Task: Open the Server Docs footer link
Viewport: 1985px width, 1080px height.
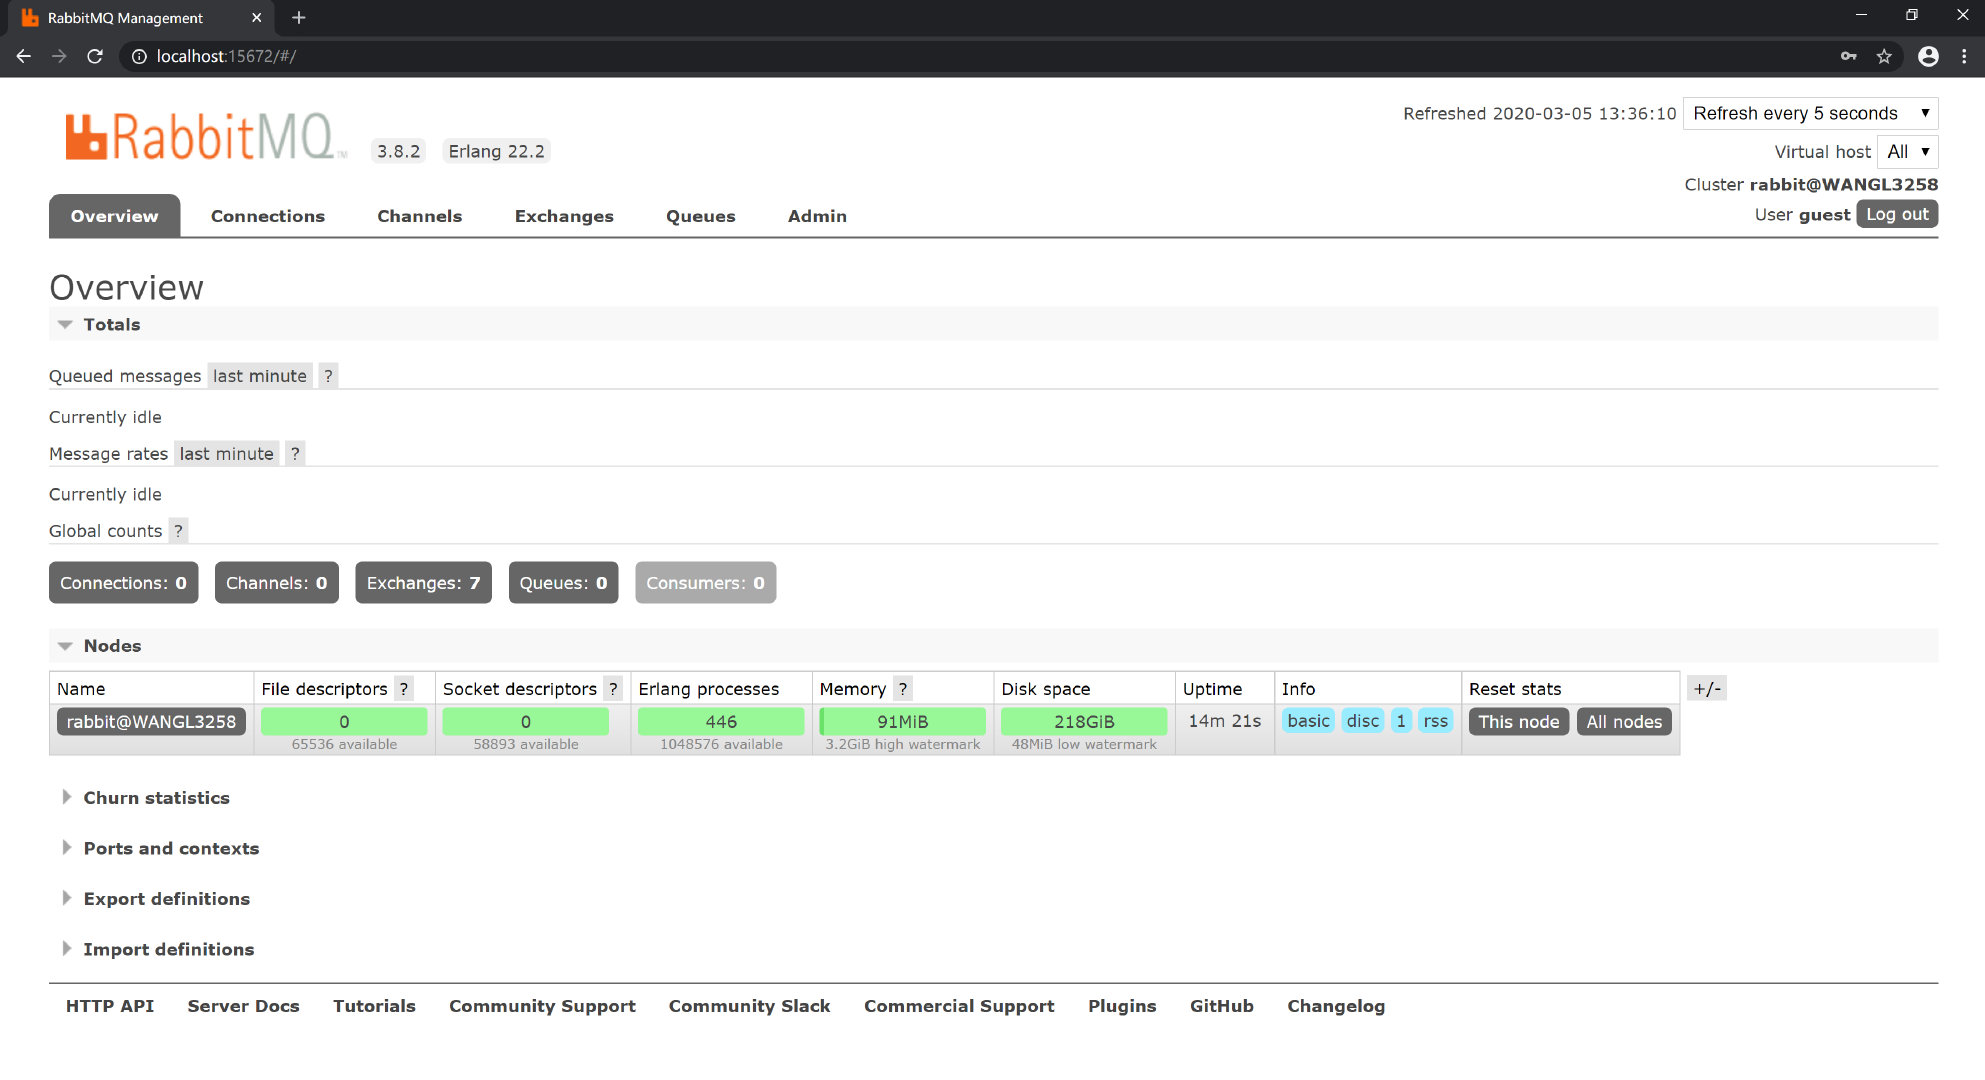Action: [x=243, y=1006]
